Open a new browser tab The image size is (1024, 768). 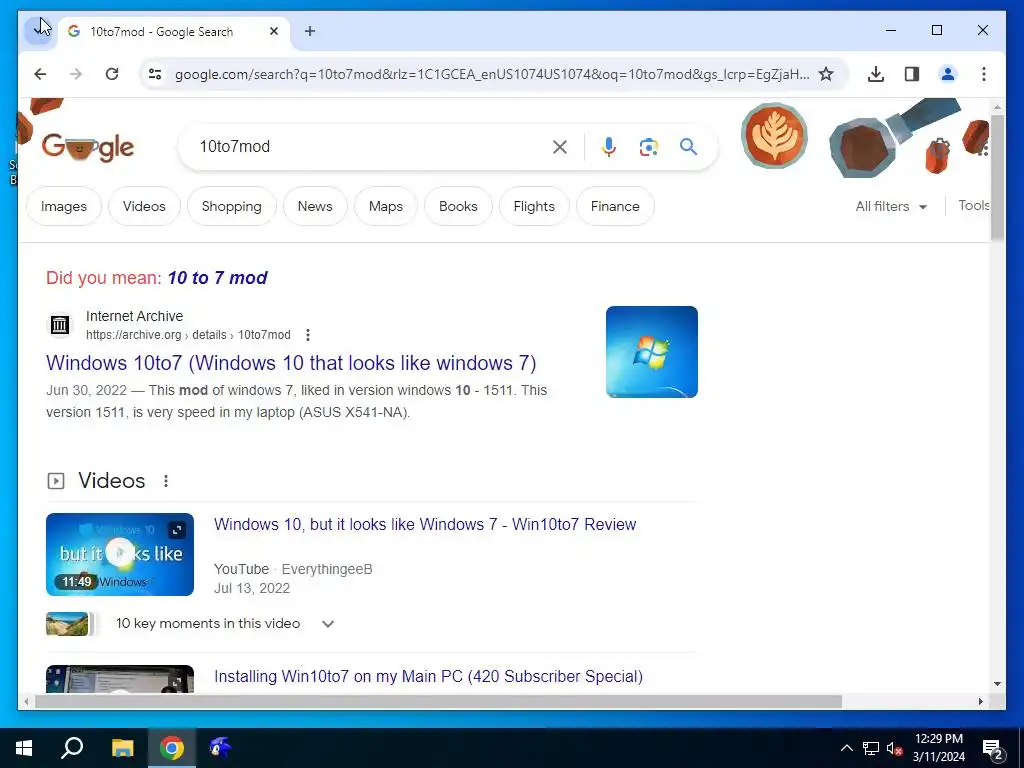click(x=310, y=31)
